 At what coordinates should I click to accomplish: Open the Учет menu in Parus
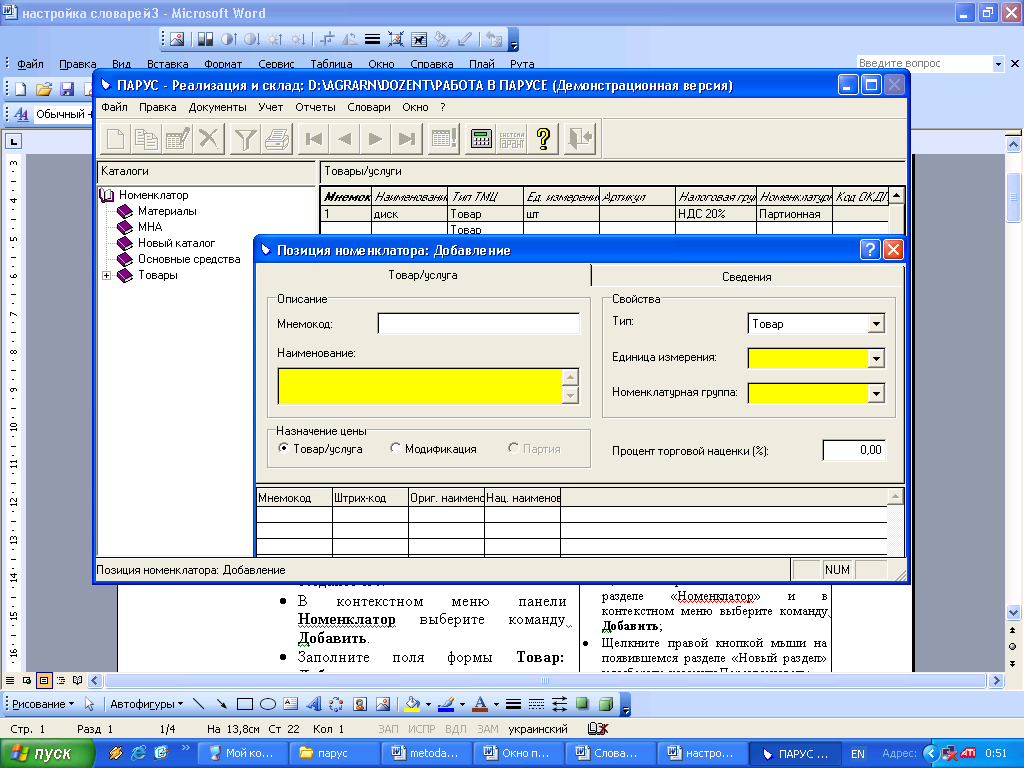pyautogui.click(x=270, y=107)
